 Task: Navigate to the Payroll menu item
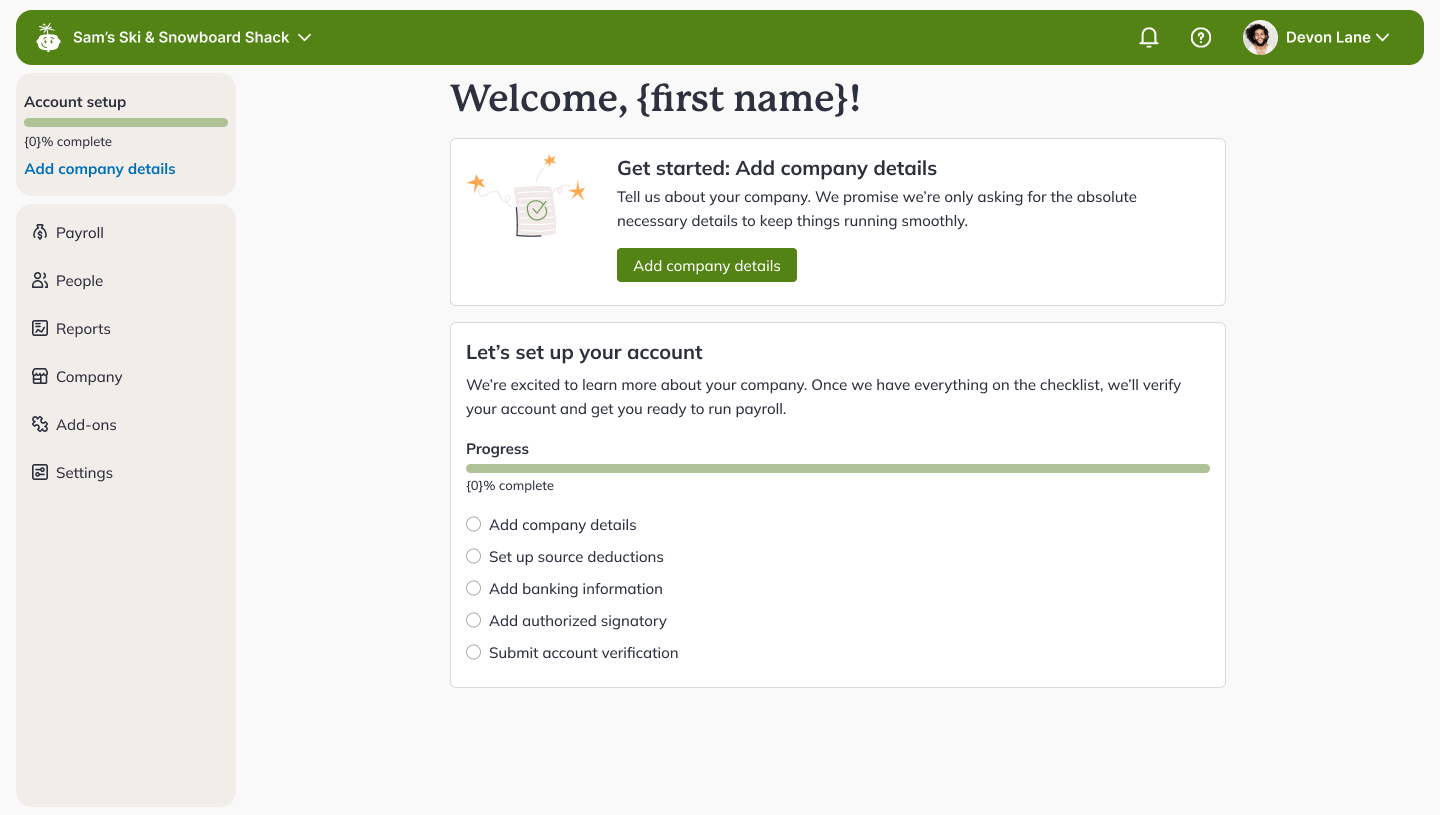[80, 232]
